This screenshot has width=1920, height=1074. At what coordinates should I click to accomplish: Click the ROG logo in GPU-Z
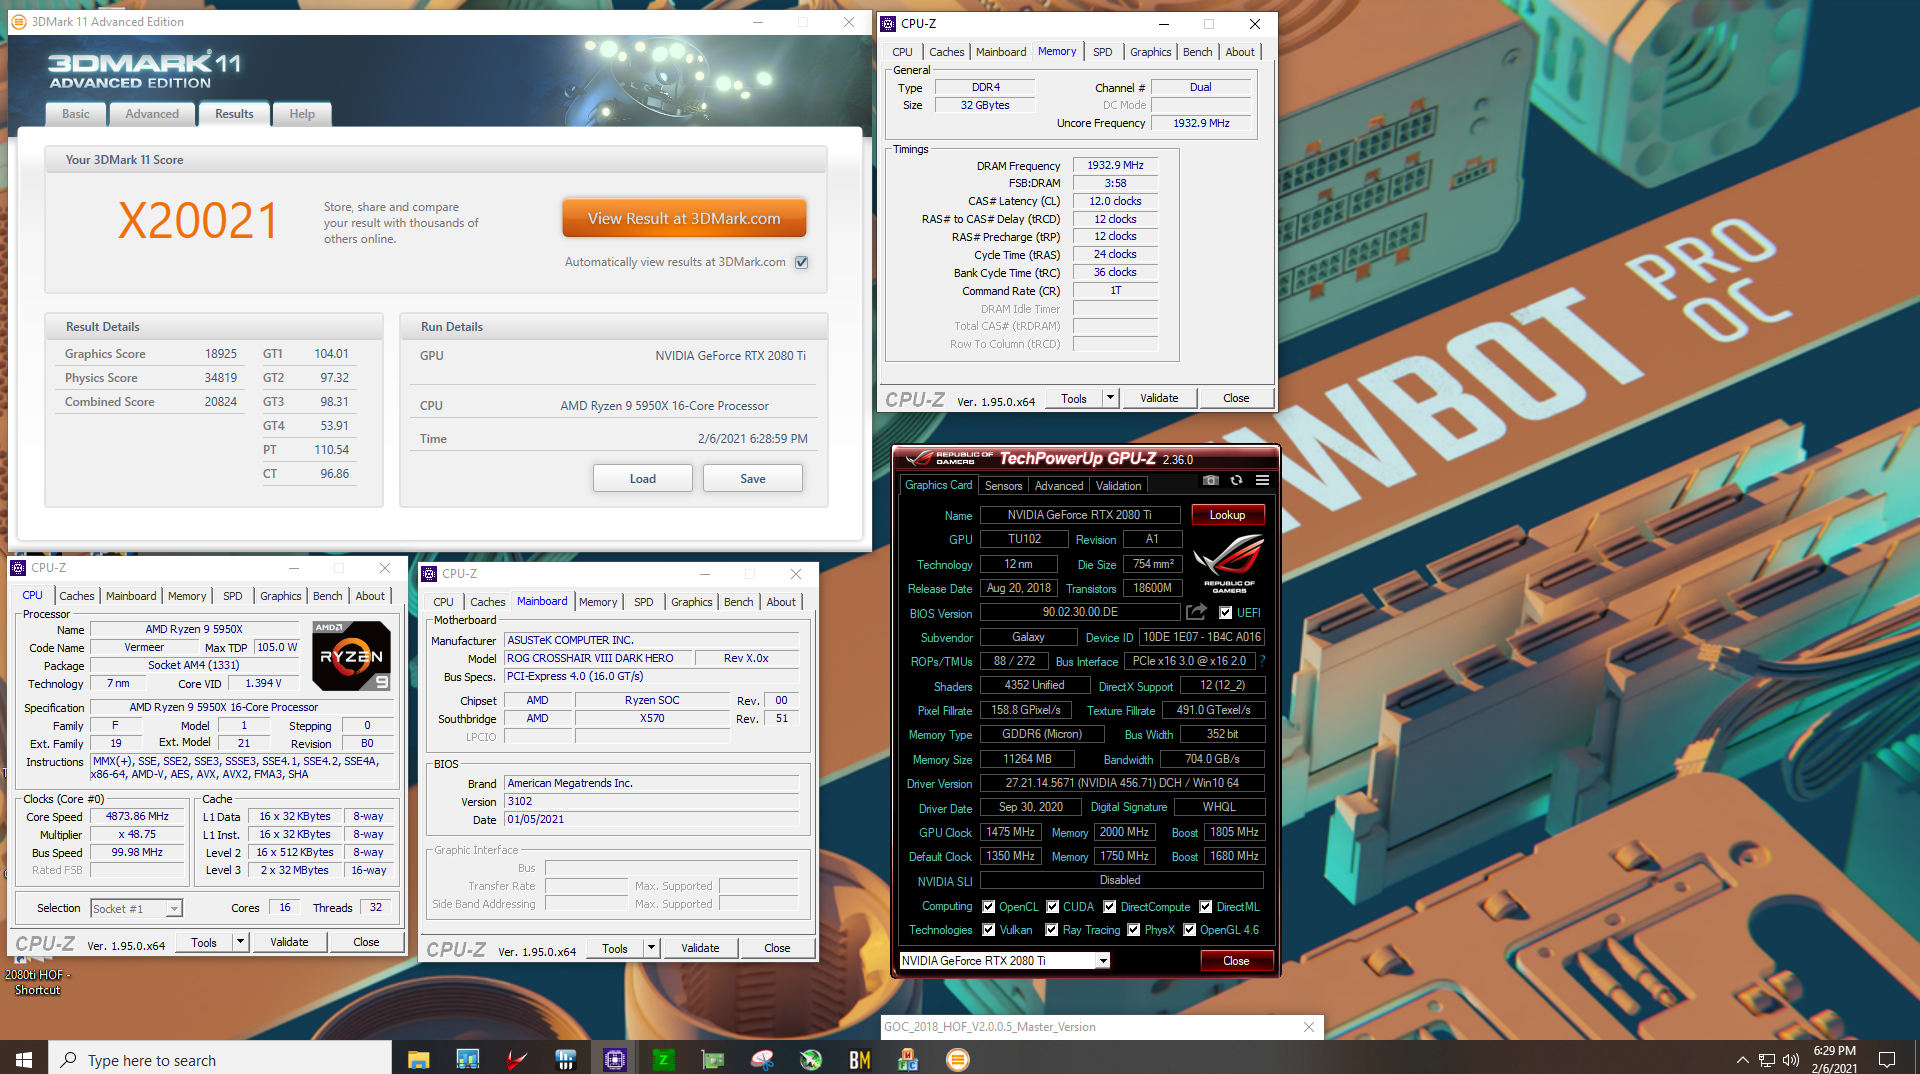[x=1229, y=562]
